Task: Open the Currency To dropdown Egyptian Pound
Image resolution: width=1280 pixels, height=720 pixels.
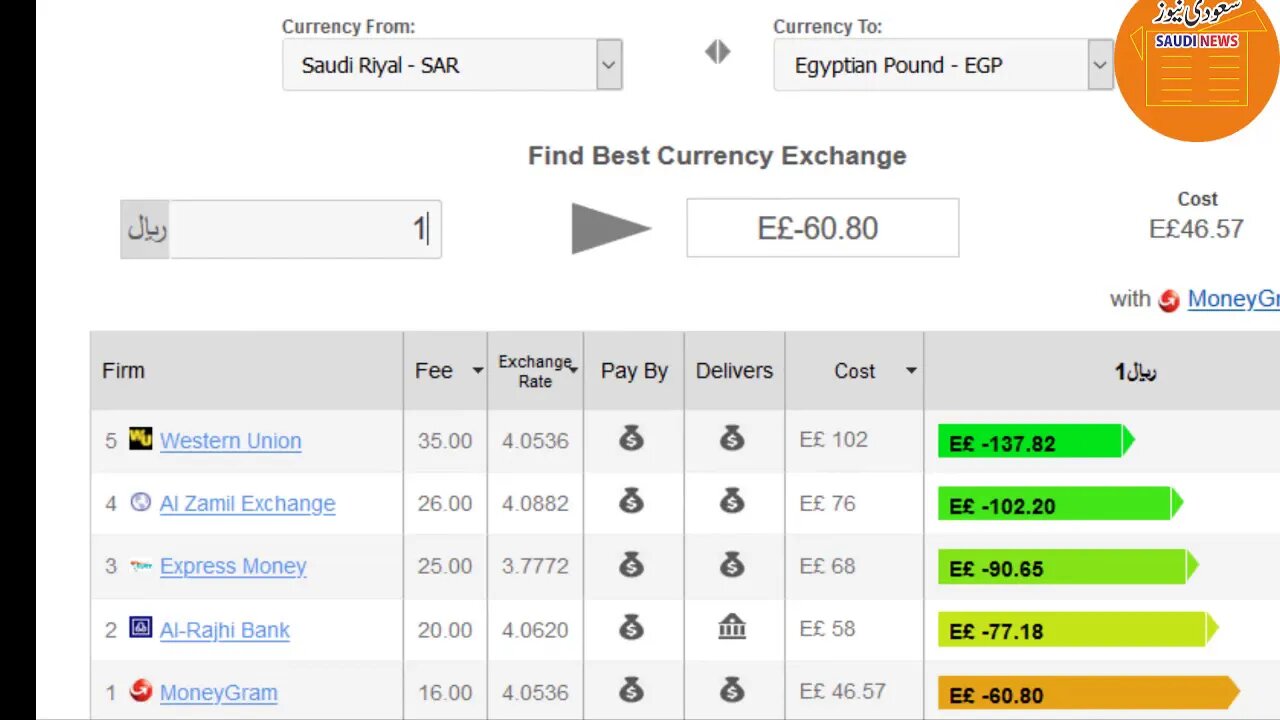Action: click(x=943, y=65)
